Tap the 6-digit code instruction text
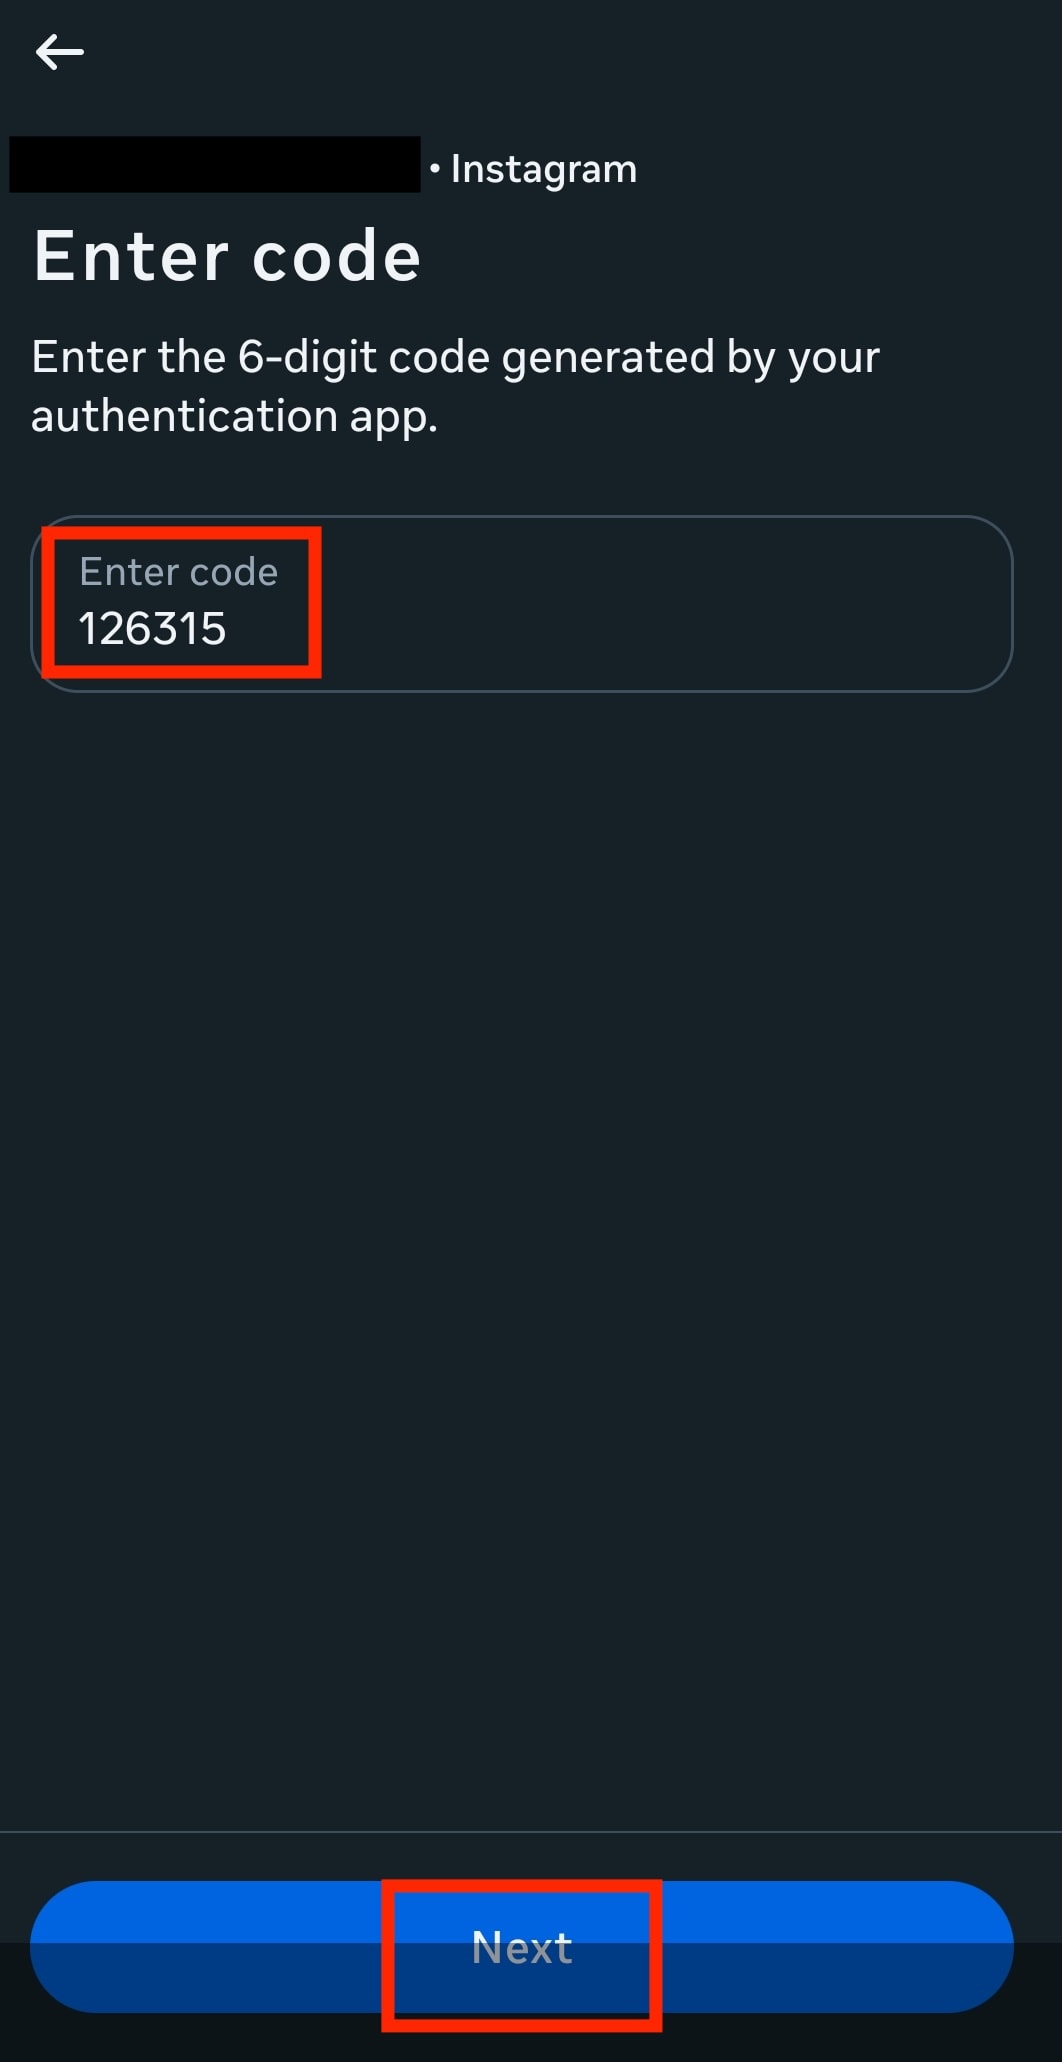This screenshot has width=1062, height=2062. [x=455, y=385]
